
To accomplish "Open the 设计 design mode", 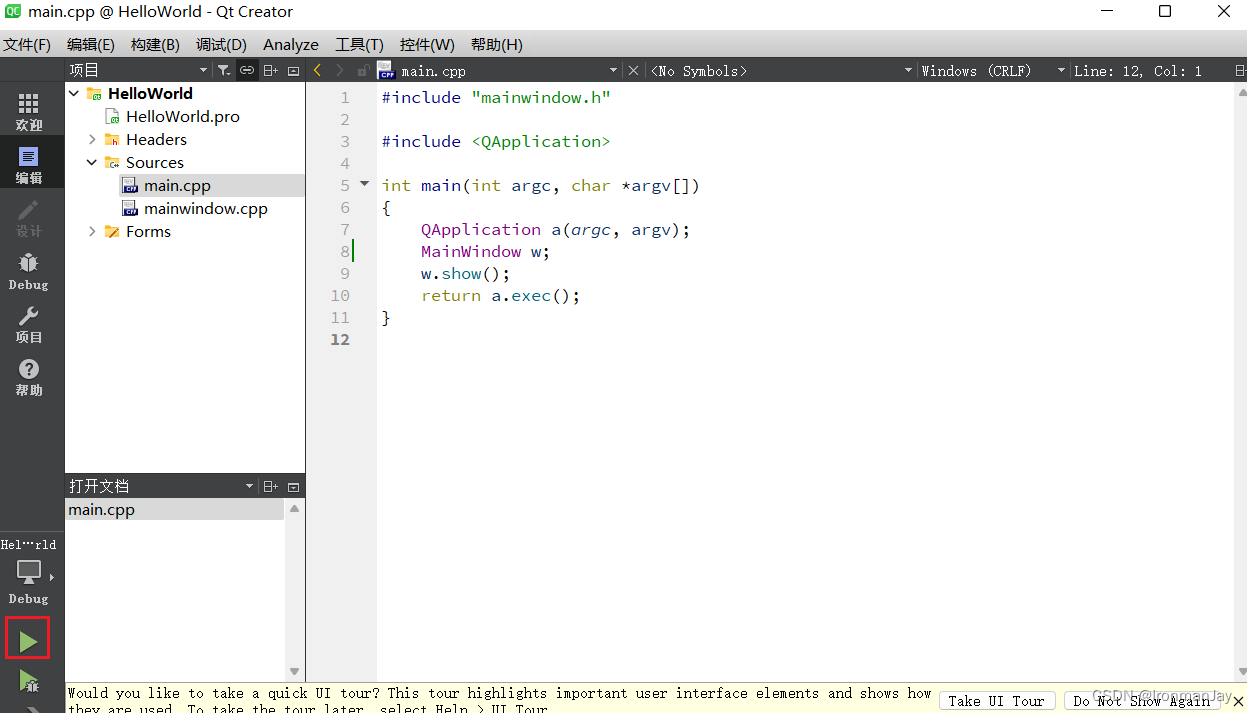I will click(x=29, y=218).
